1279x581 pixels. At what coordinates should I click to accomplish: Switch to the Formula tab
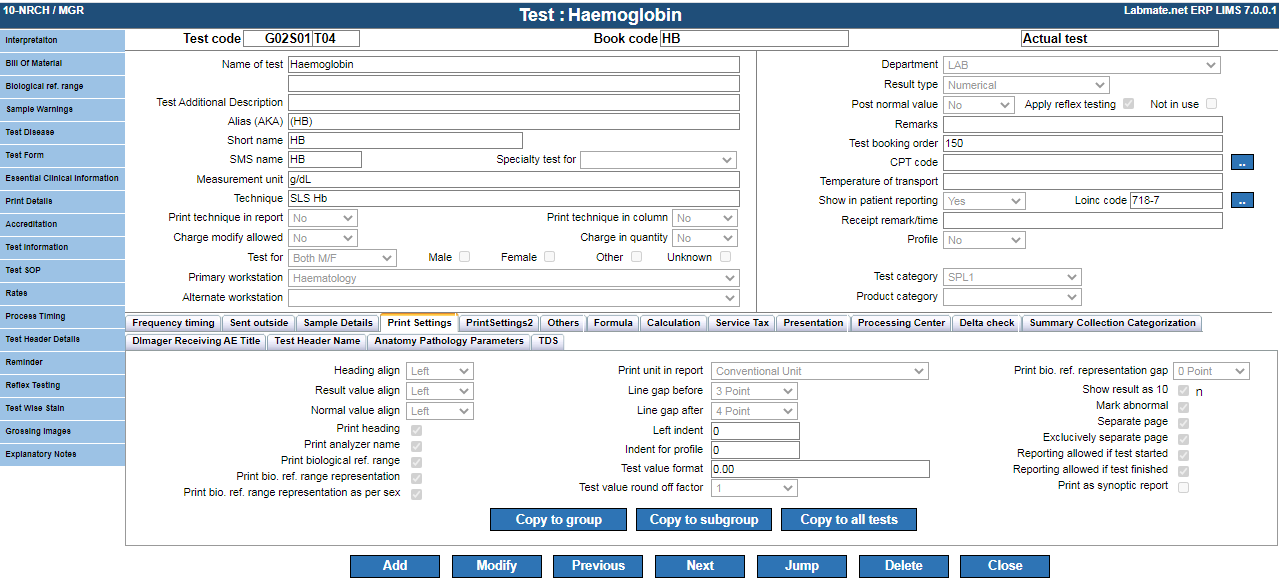pyautogui.click(x=613, y=323)
